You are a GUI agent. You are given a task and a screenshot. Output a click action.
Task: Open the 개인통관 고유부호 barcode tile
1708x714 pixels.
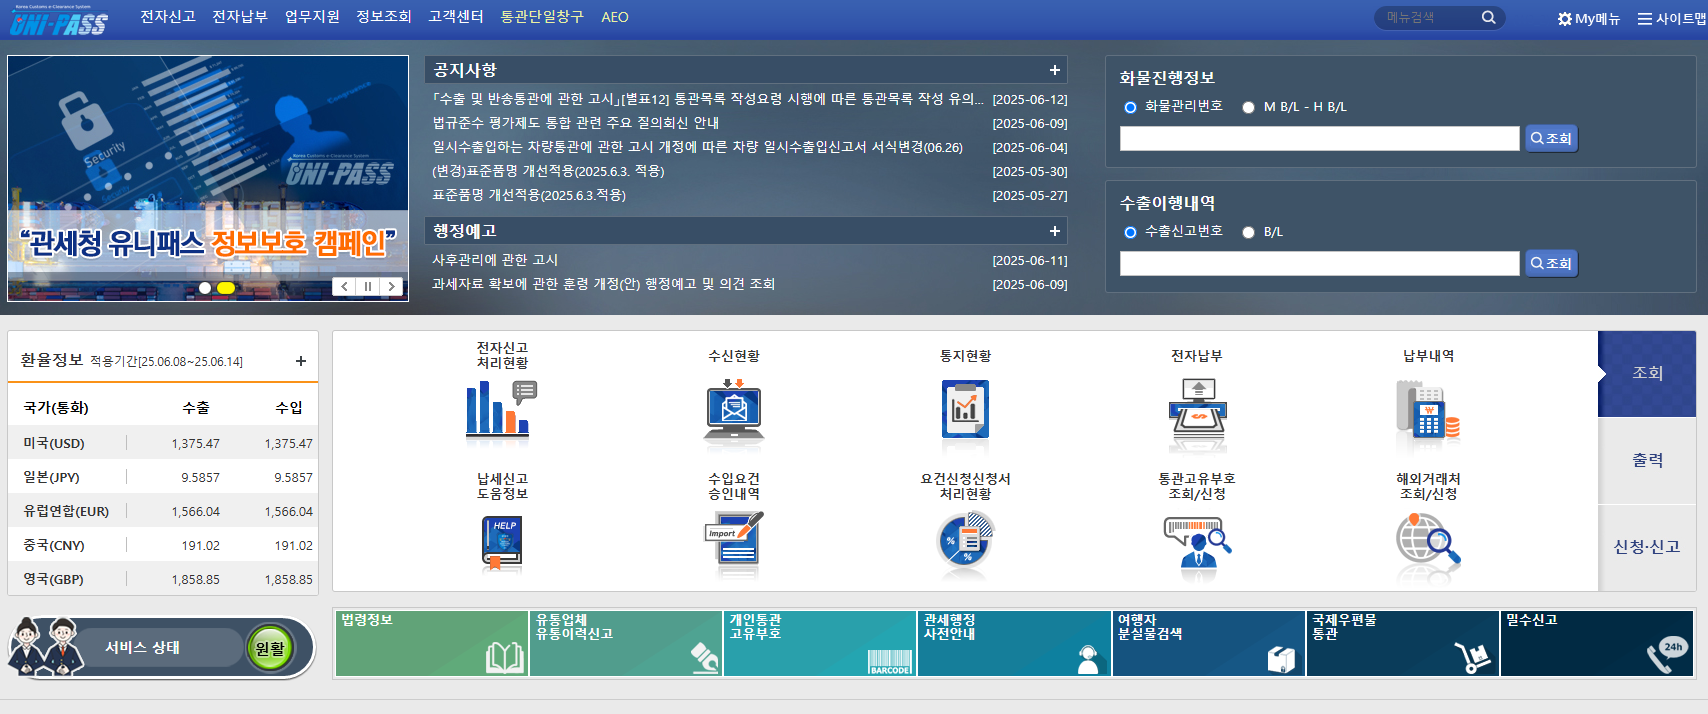pyautogui.click(x=820, y=643)
